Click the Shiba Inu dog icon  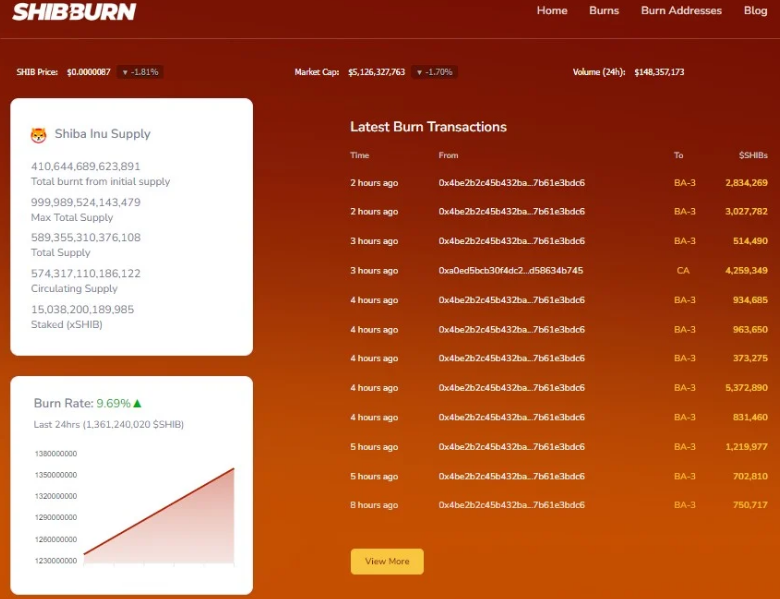38,135
